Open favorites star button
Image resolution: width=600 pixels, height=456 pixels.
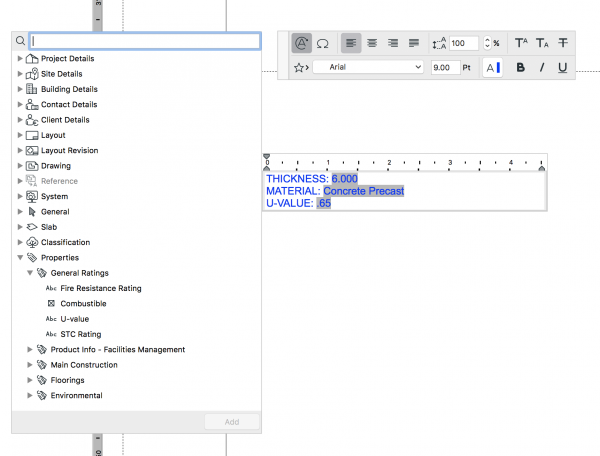pos(301,68)
